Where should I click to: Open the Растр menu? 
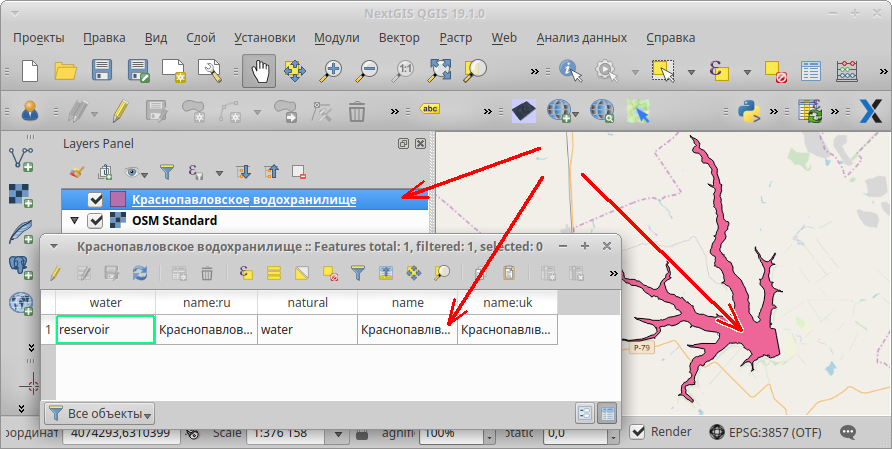click(456, 38)
